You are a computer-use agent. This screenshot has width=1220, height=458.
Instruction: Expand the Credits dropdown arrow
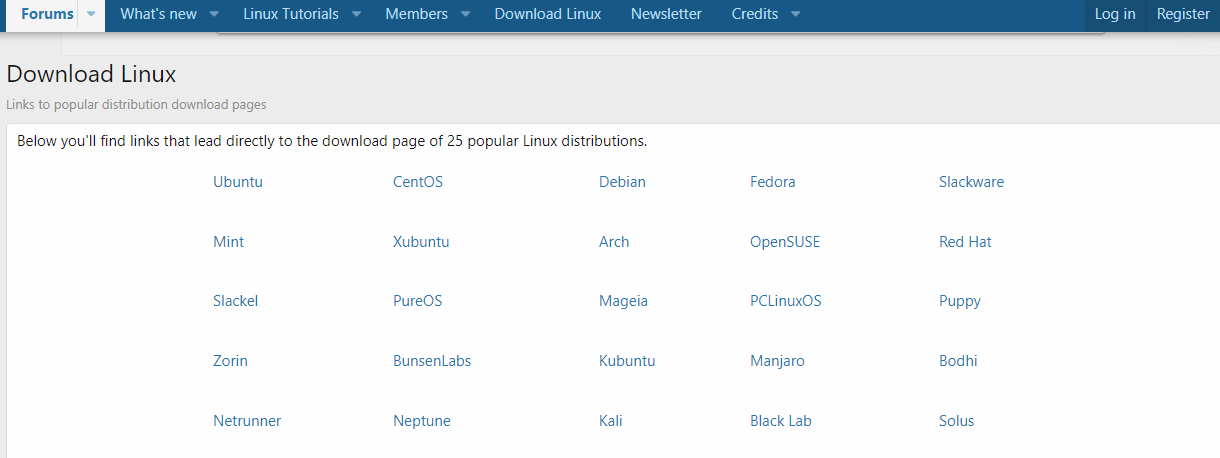pos(795,15)
